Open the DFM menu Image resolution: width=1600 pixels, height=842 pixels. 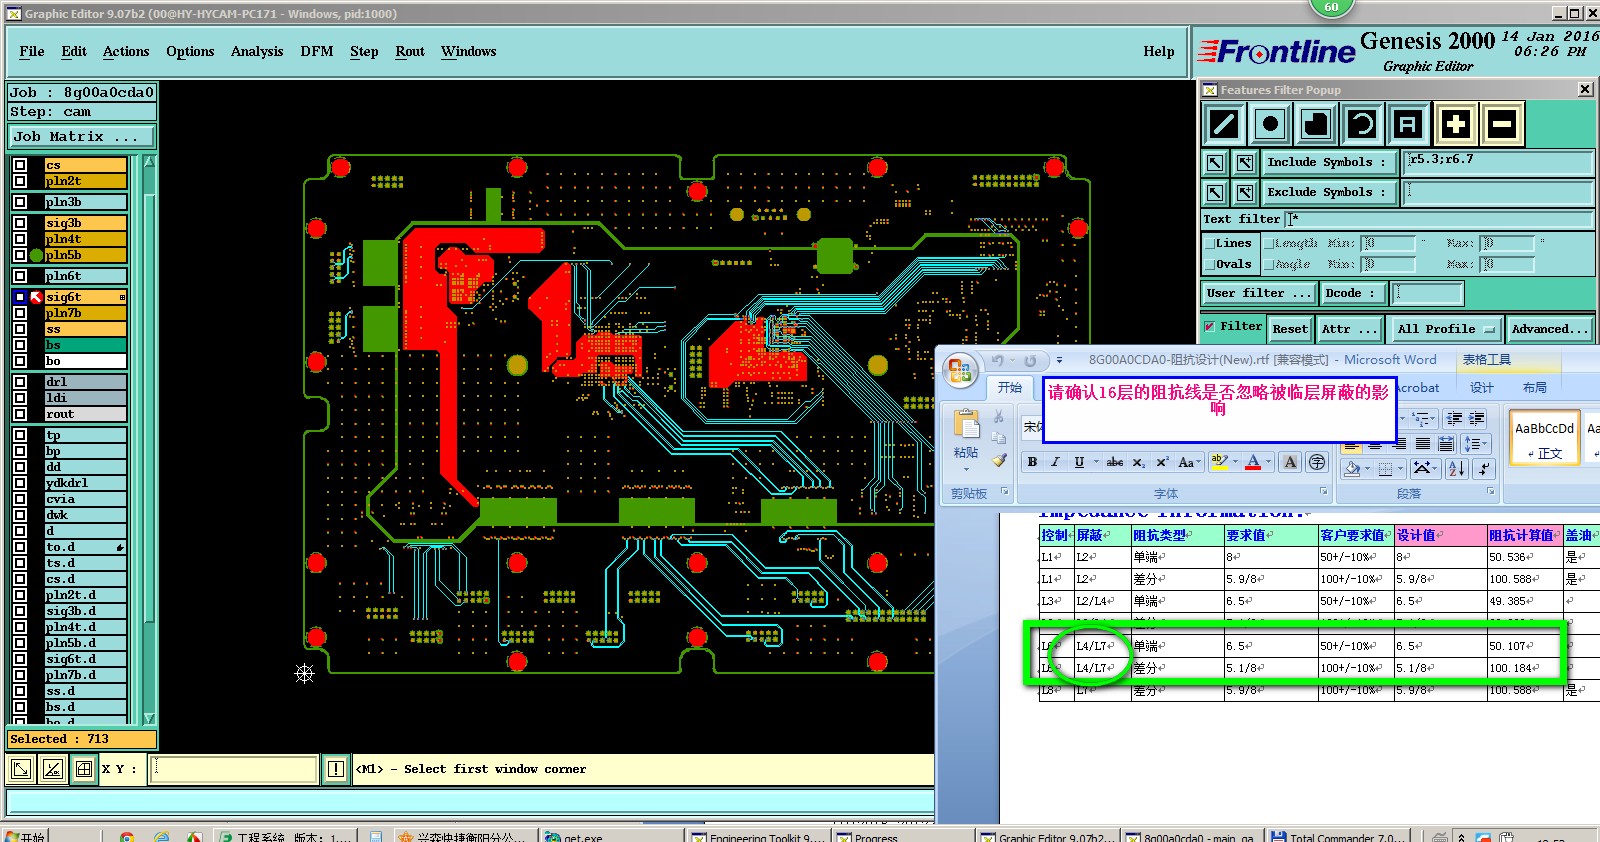[x=317, y=52]
